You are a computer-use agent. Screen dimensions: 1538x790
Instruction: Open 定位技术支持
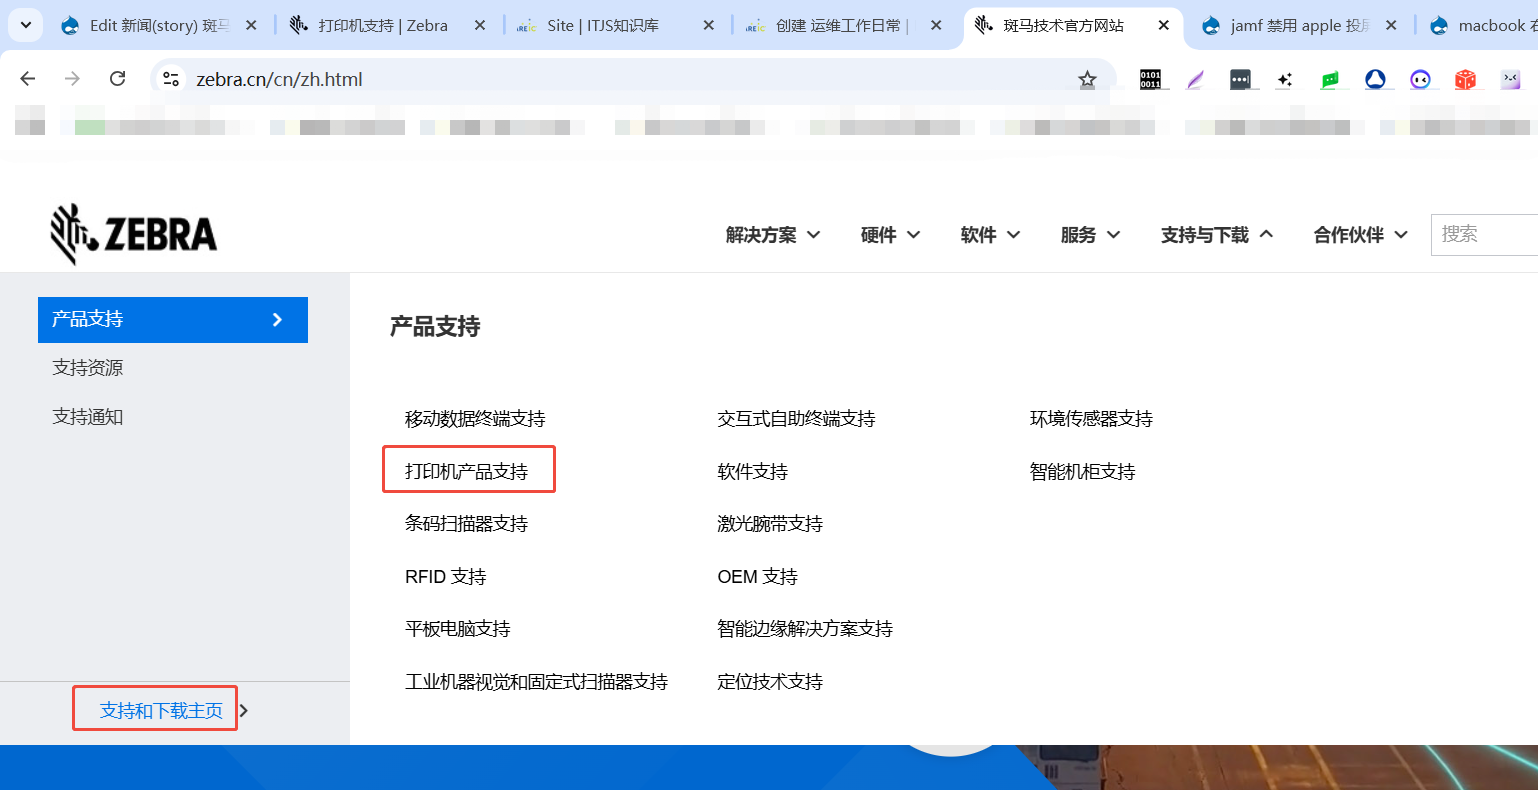pyautogui.click(x=770, y=681)
